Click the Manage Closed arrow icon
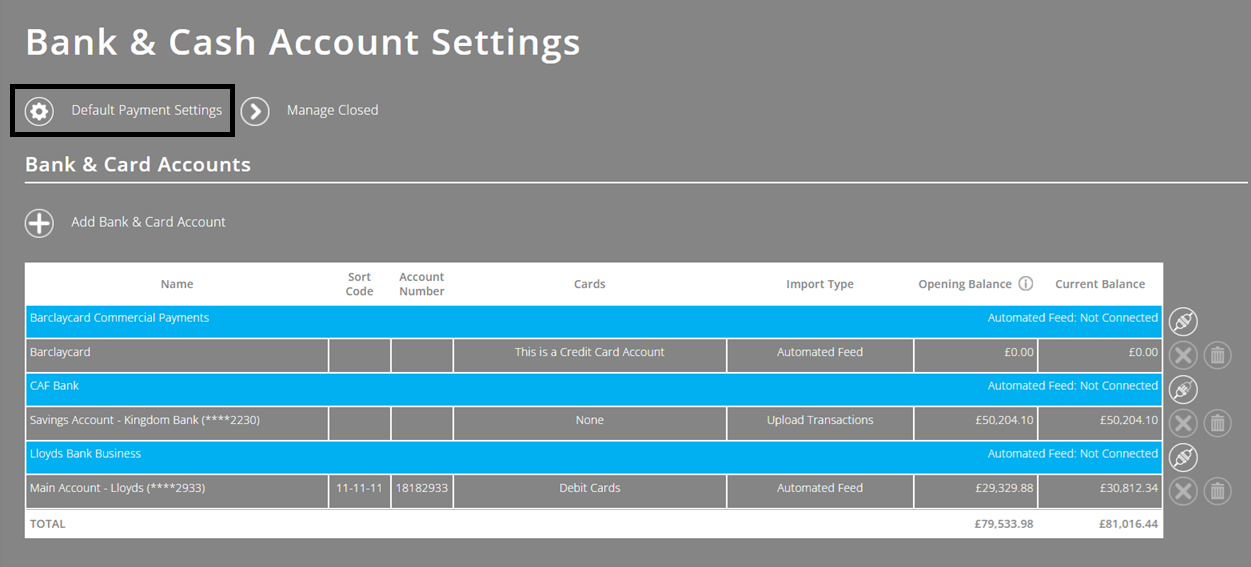1251x567 pixels. pyautogui.click(x=255, y=111)
